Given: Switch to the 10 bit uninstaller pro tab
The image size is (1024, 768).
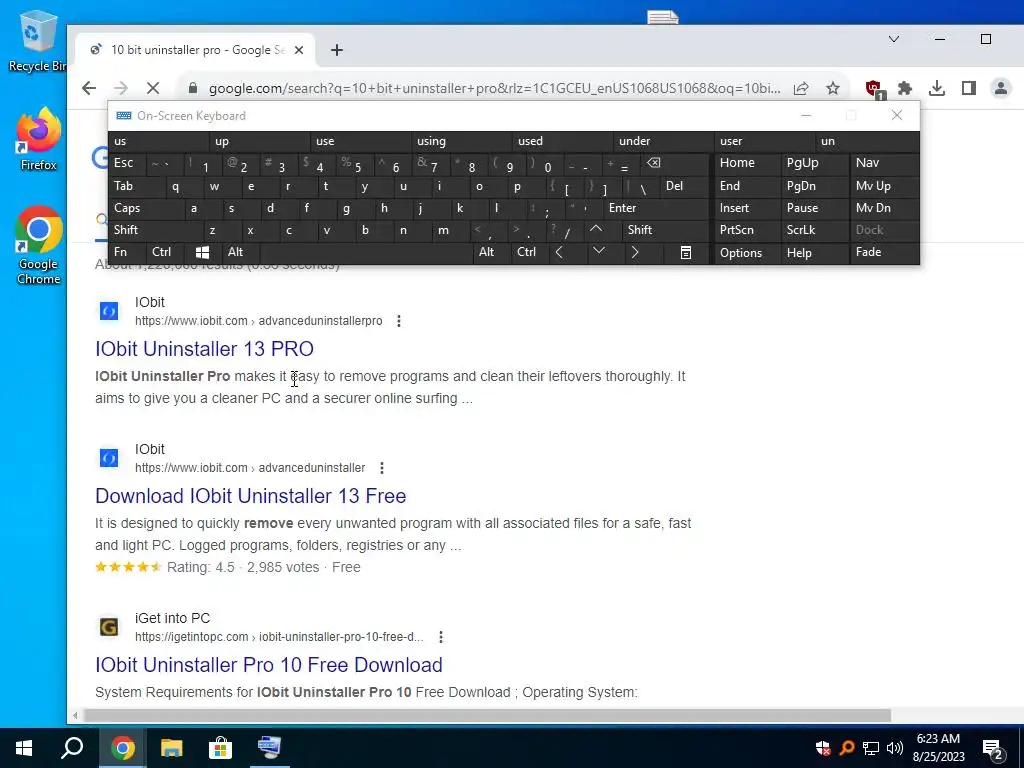Looking at the screenshot, I should (x=196, y=50).
